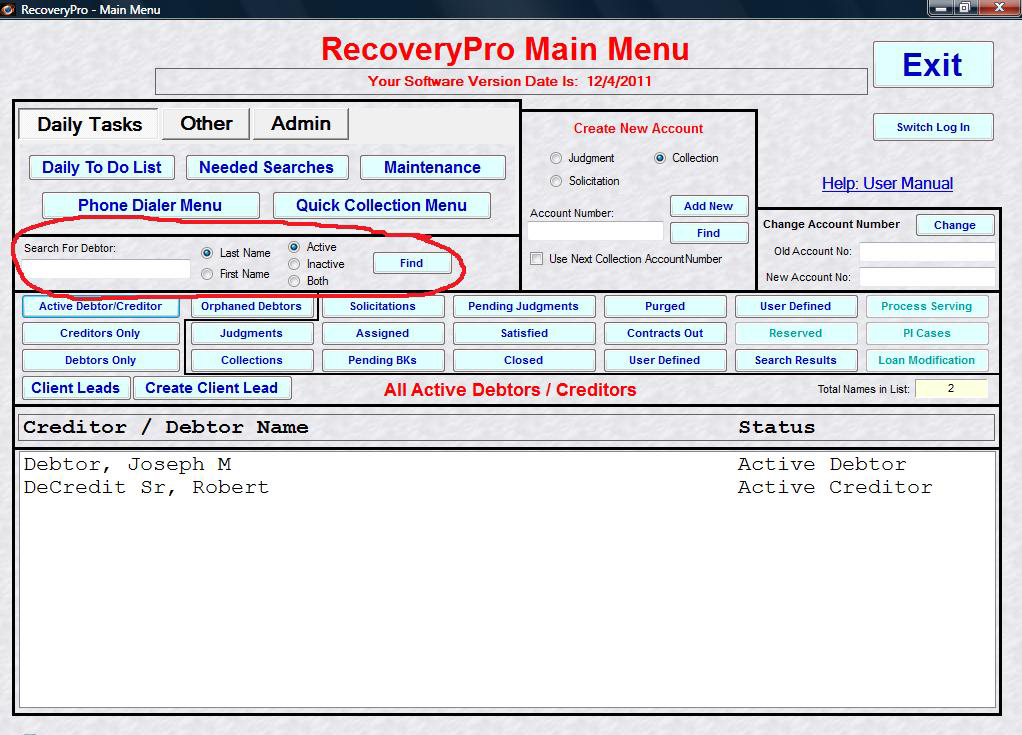Show Purged accounts
The image size is (1022, 735).
pos(665,306)
